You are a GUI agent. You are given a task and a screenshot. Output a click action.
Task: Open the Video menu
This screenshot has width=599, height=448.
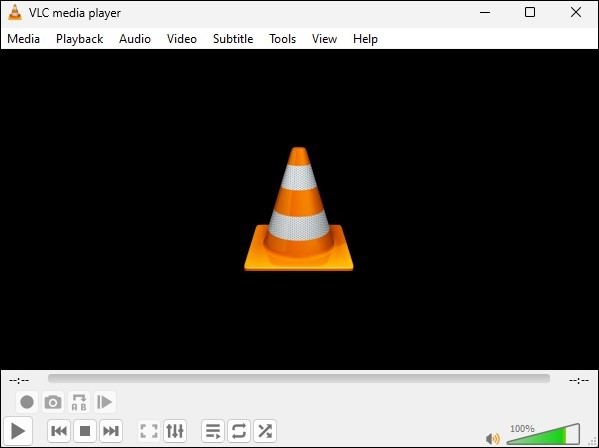coord(182,39)
